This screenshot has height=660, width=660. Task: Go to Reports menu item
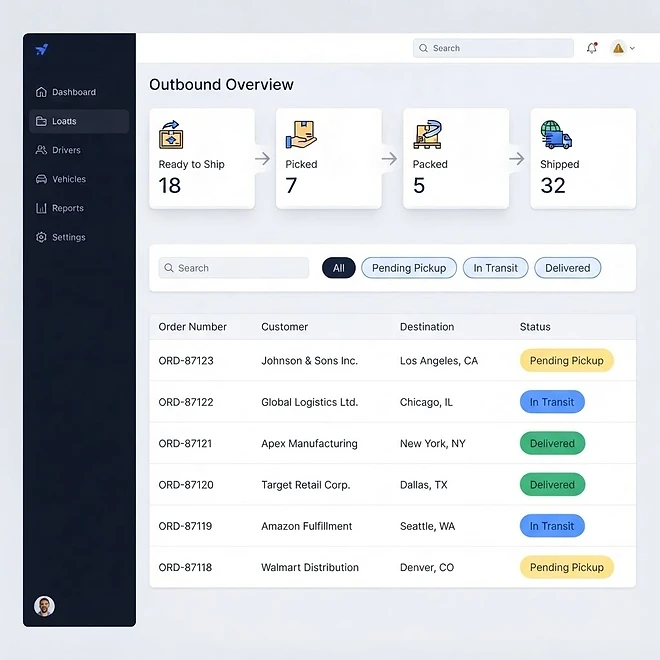(79, 208)
